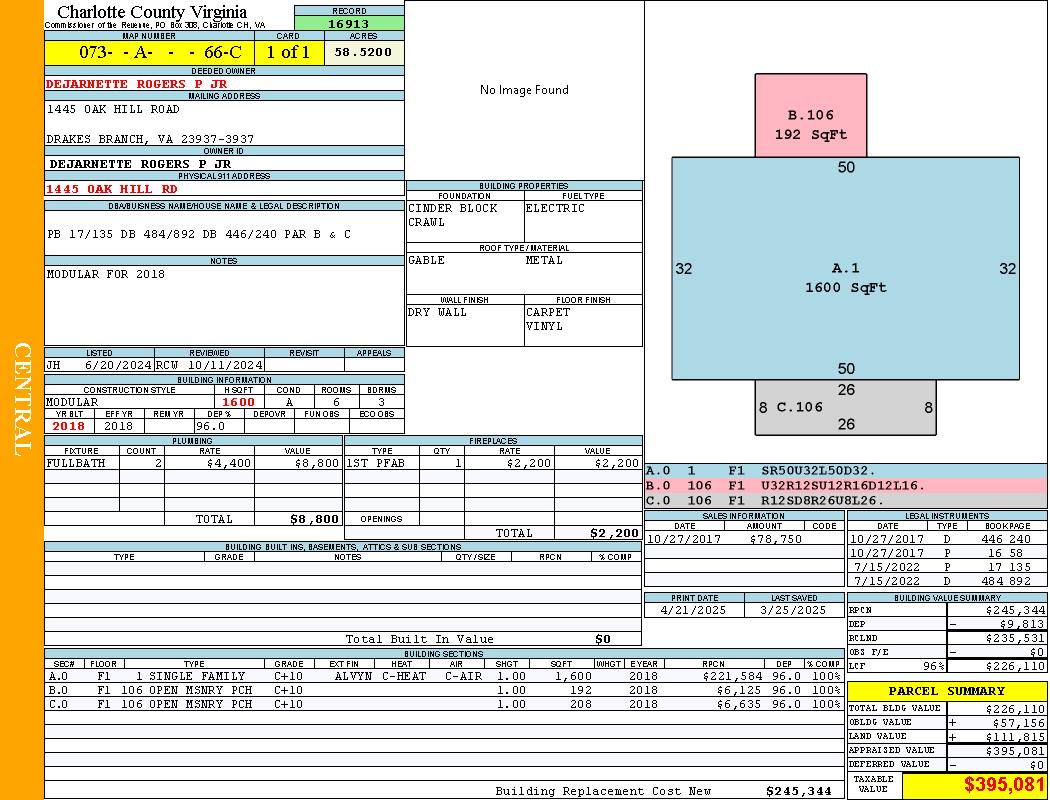This screenshot has height=800, width=1050.
Task: Click red taxable value $395,081
Action: click(x=1004, y=785)
